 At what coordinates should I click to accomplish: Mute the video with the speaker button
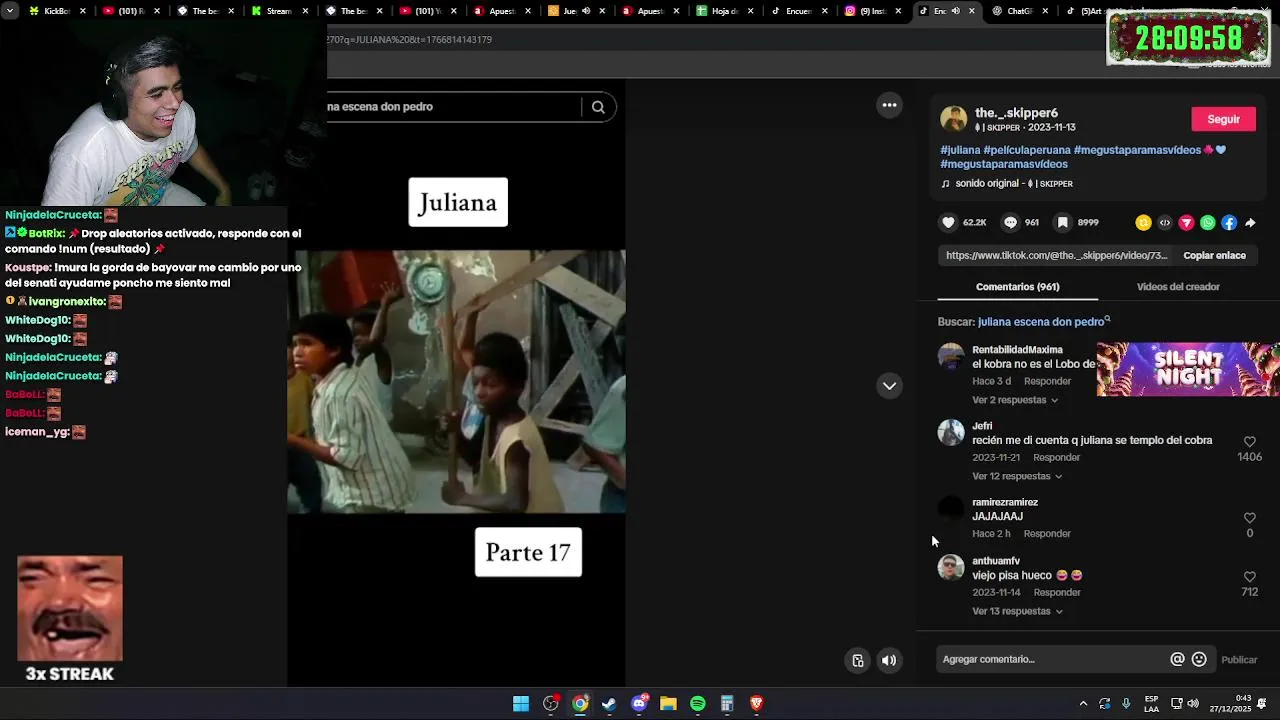point(889,660)
